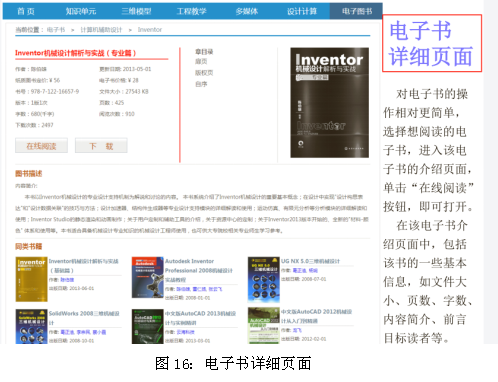Select the 电子图书 tab
This screenshot has height=382, width=498.
coord(356,11)
